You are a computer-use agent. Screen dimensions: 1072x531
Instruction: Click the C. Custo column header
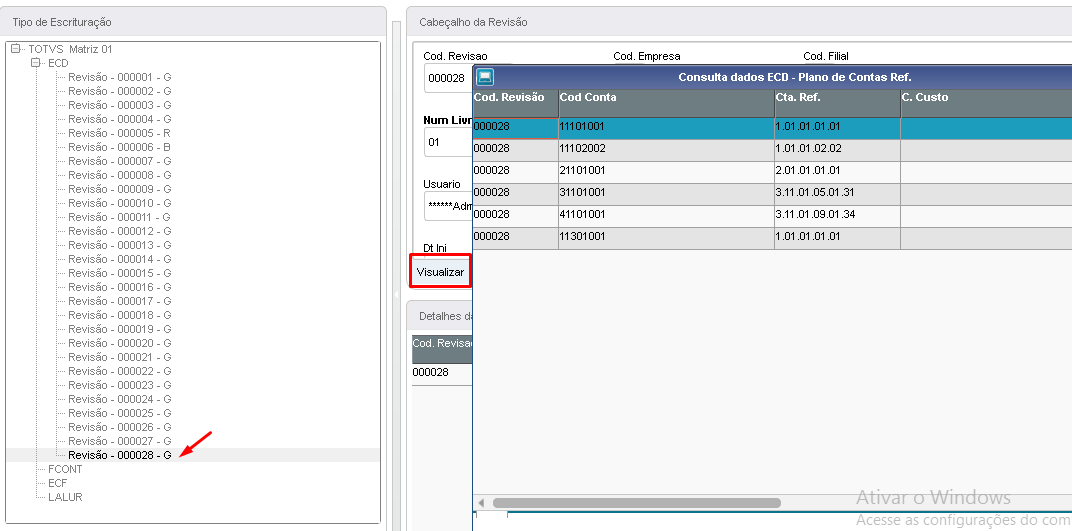point(986,103)
